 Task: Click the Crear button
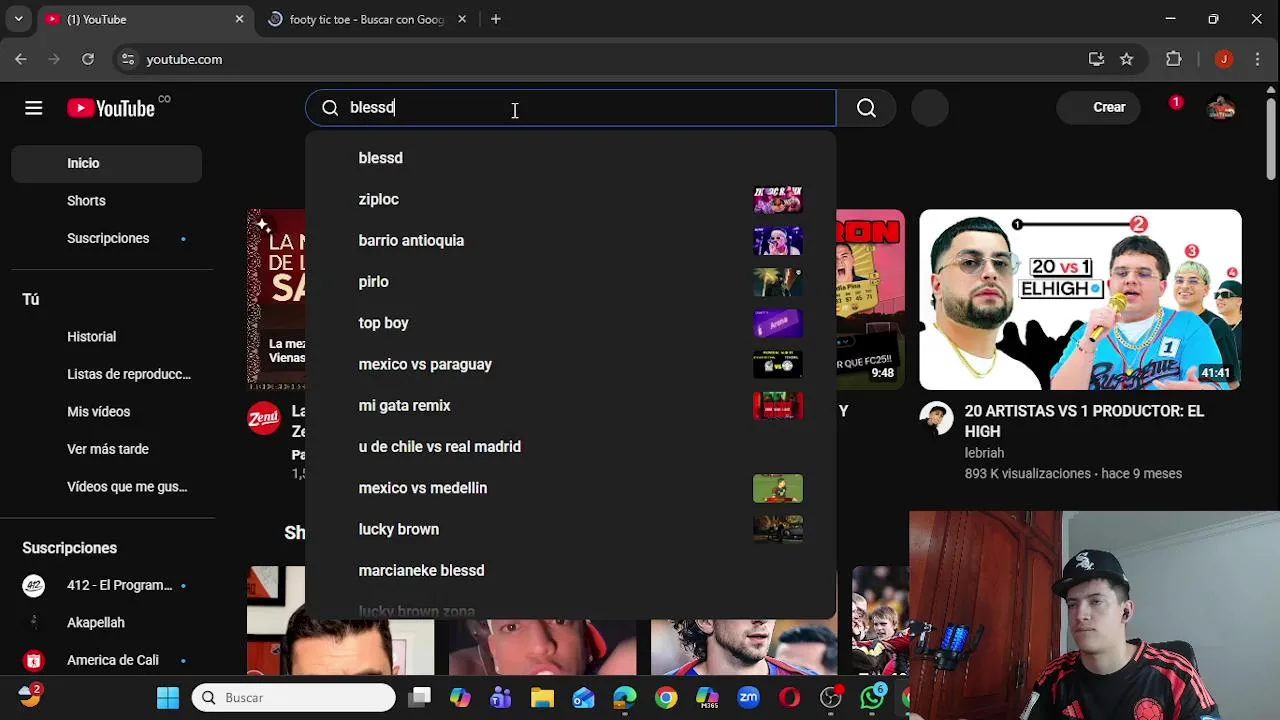click(x=1098, y=107)
